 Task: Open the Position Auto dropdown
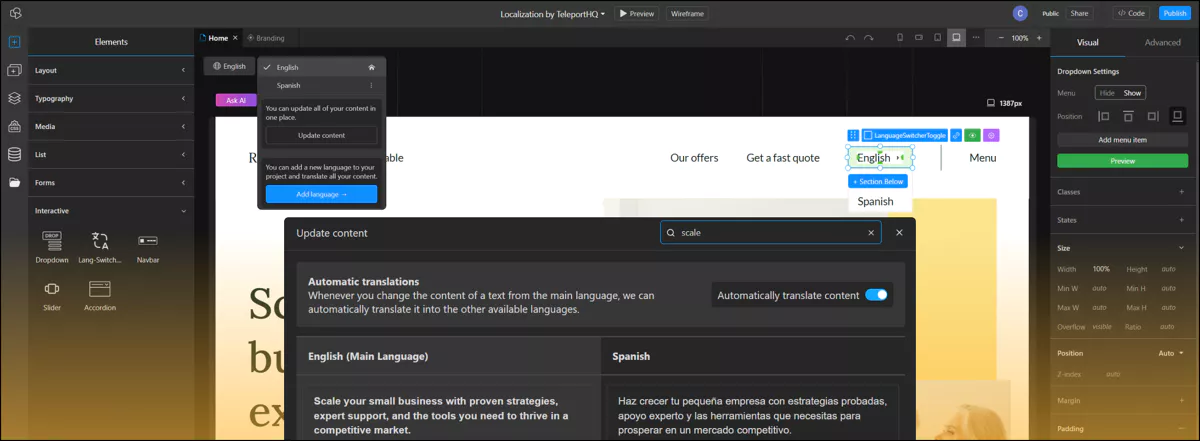point(1171,353)
